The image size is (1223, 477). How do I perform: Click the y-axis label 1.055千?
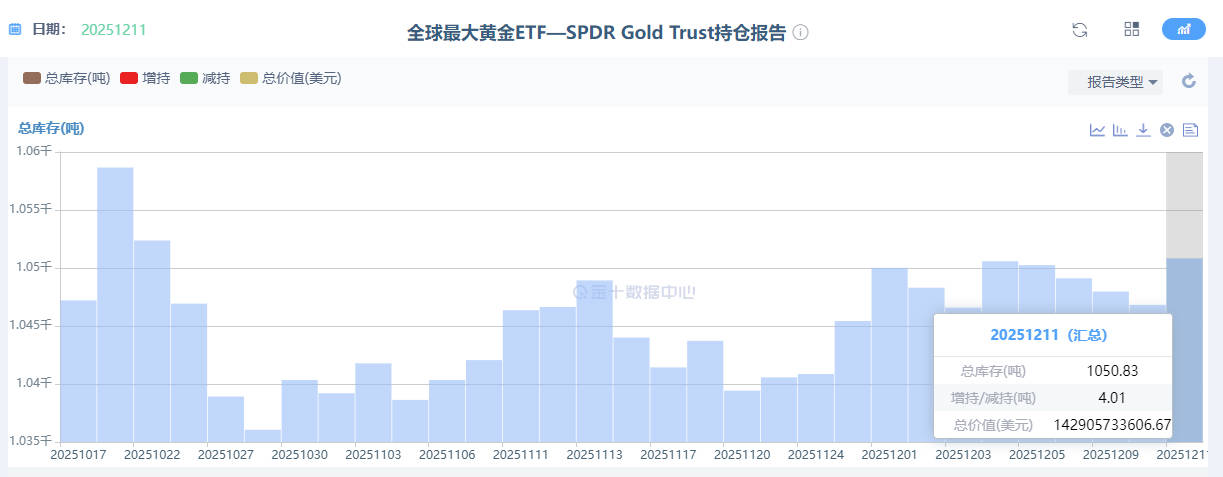tap(28, 209)
